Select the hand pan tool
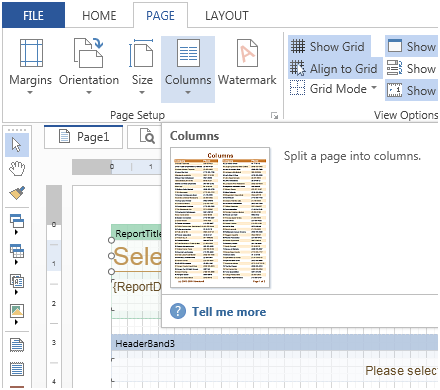This screenshot has width=440, height=390. pyautogui.click(x=17, y=169)
